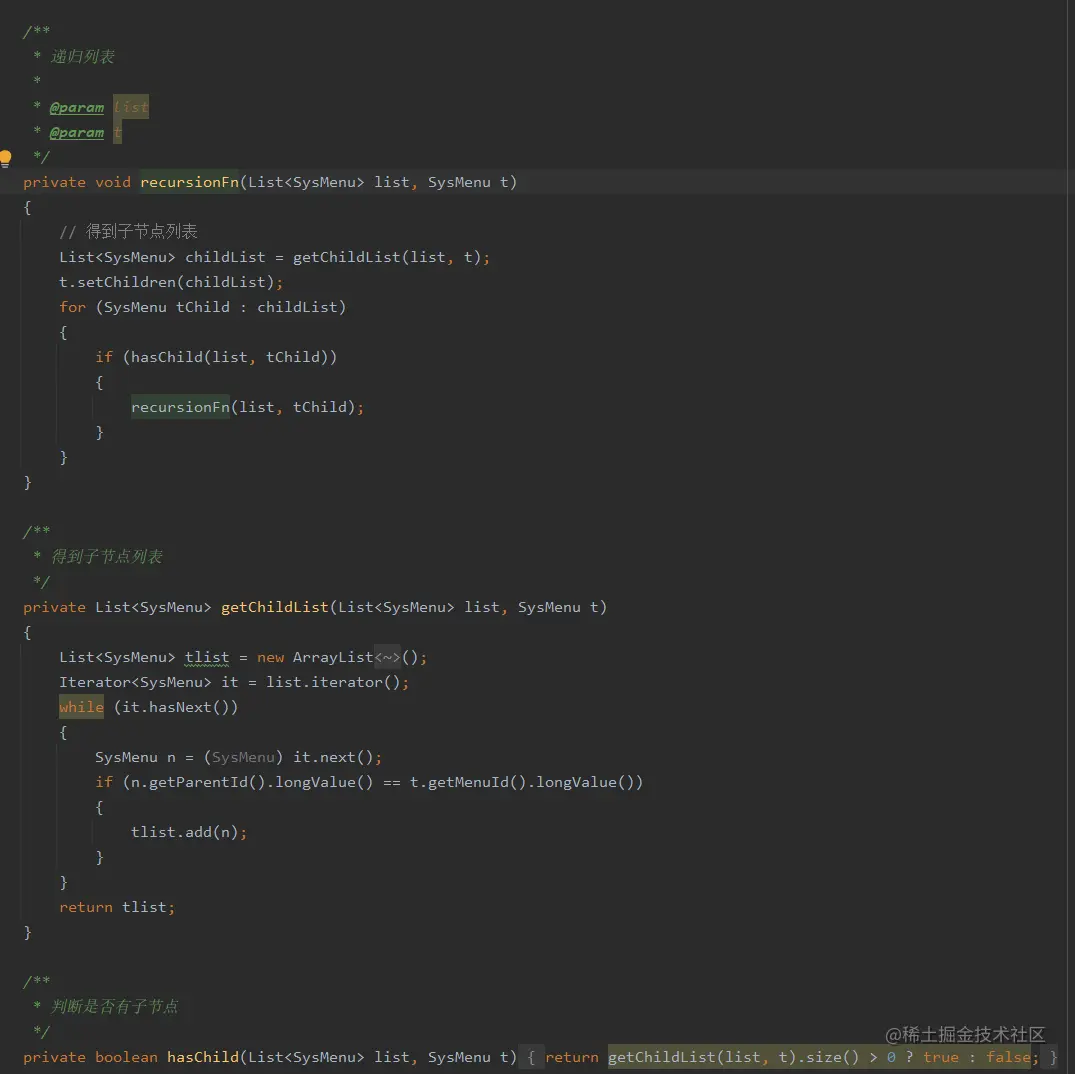Click the underlined 'tlist' variable declaration
This screenshot has height=1074, width=1075.
pos(207,657)
